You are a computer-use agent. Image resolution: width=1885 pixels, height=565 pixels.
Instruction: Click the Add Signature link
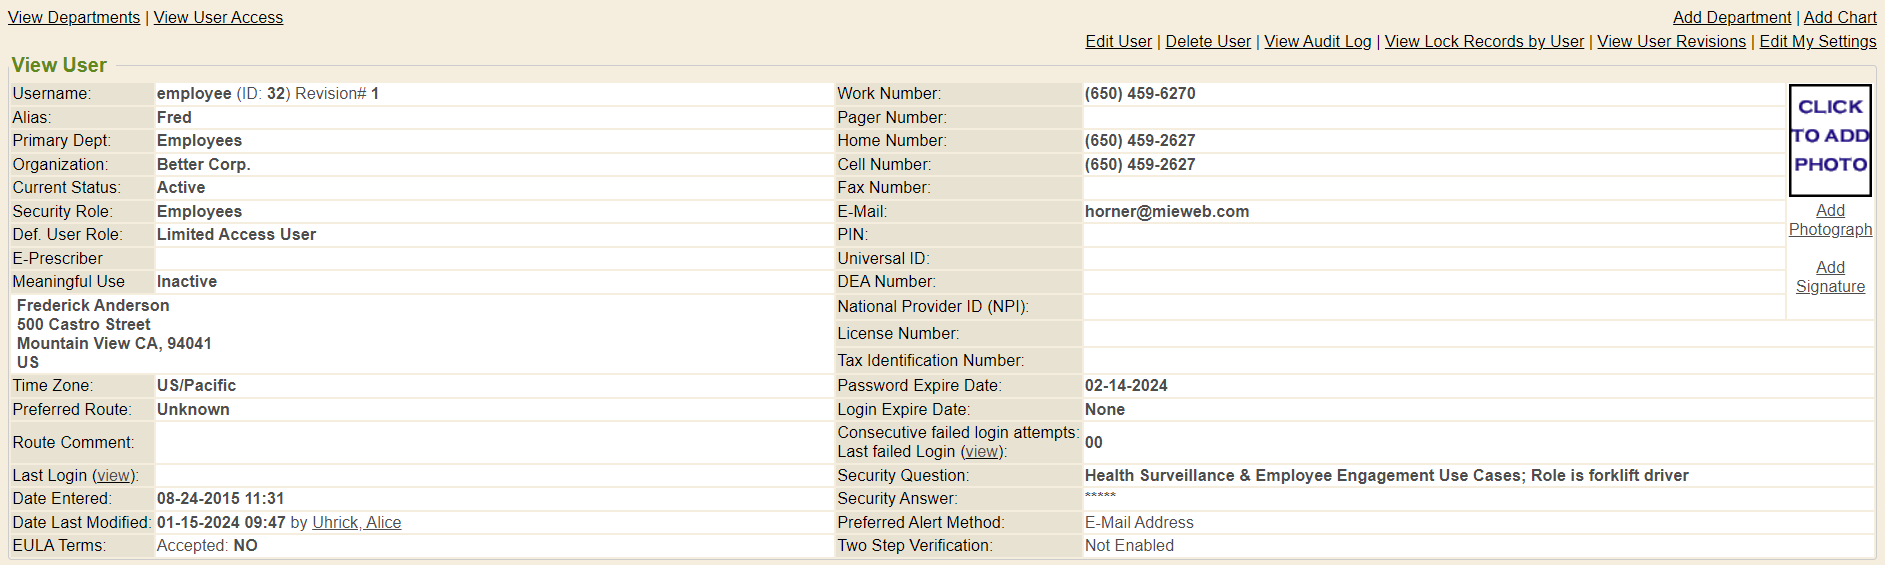point(1830,277)
